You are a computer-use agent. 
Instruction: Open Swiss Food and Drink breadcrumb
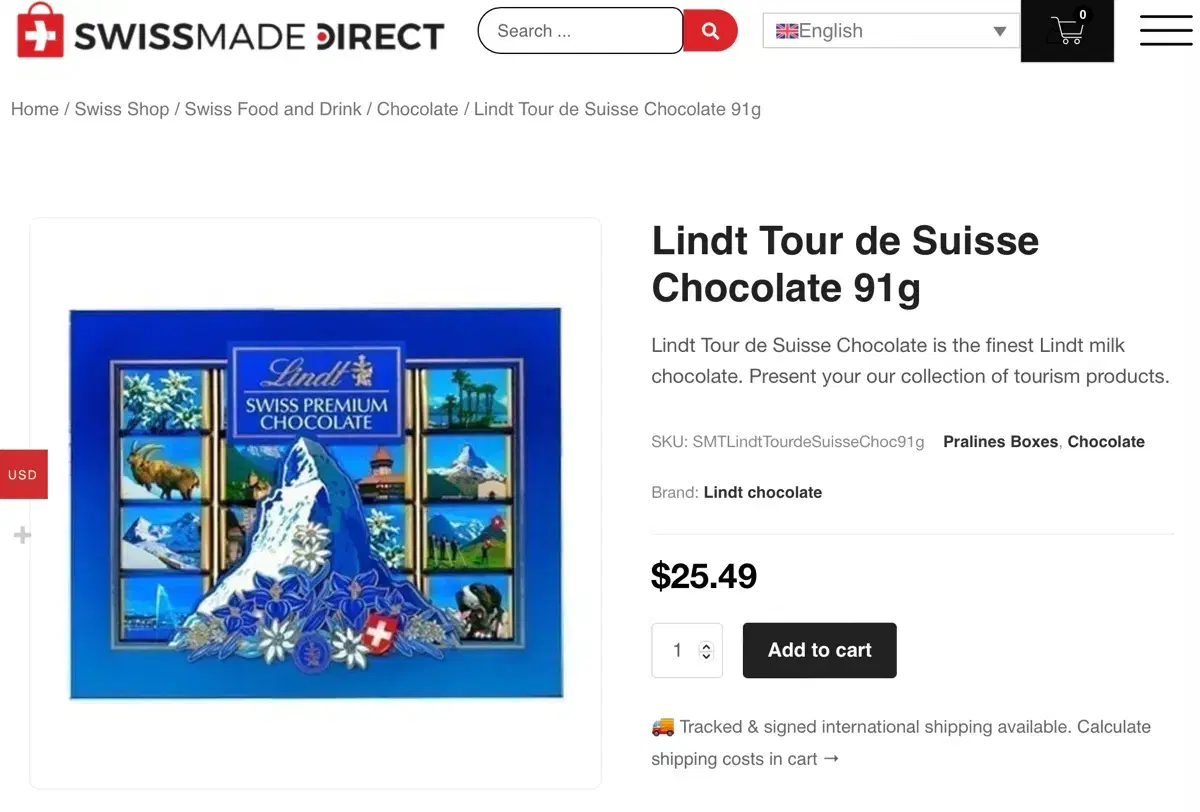(273, 109)
